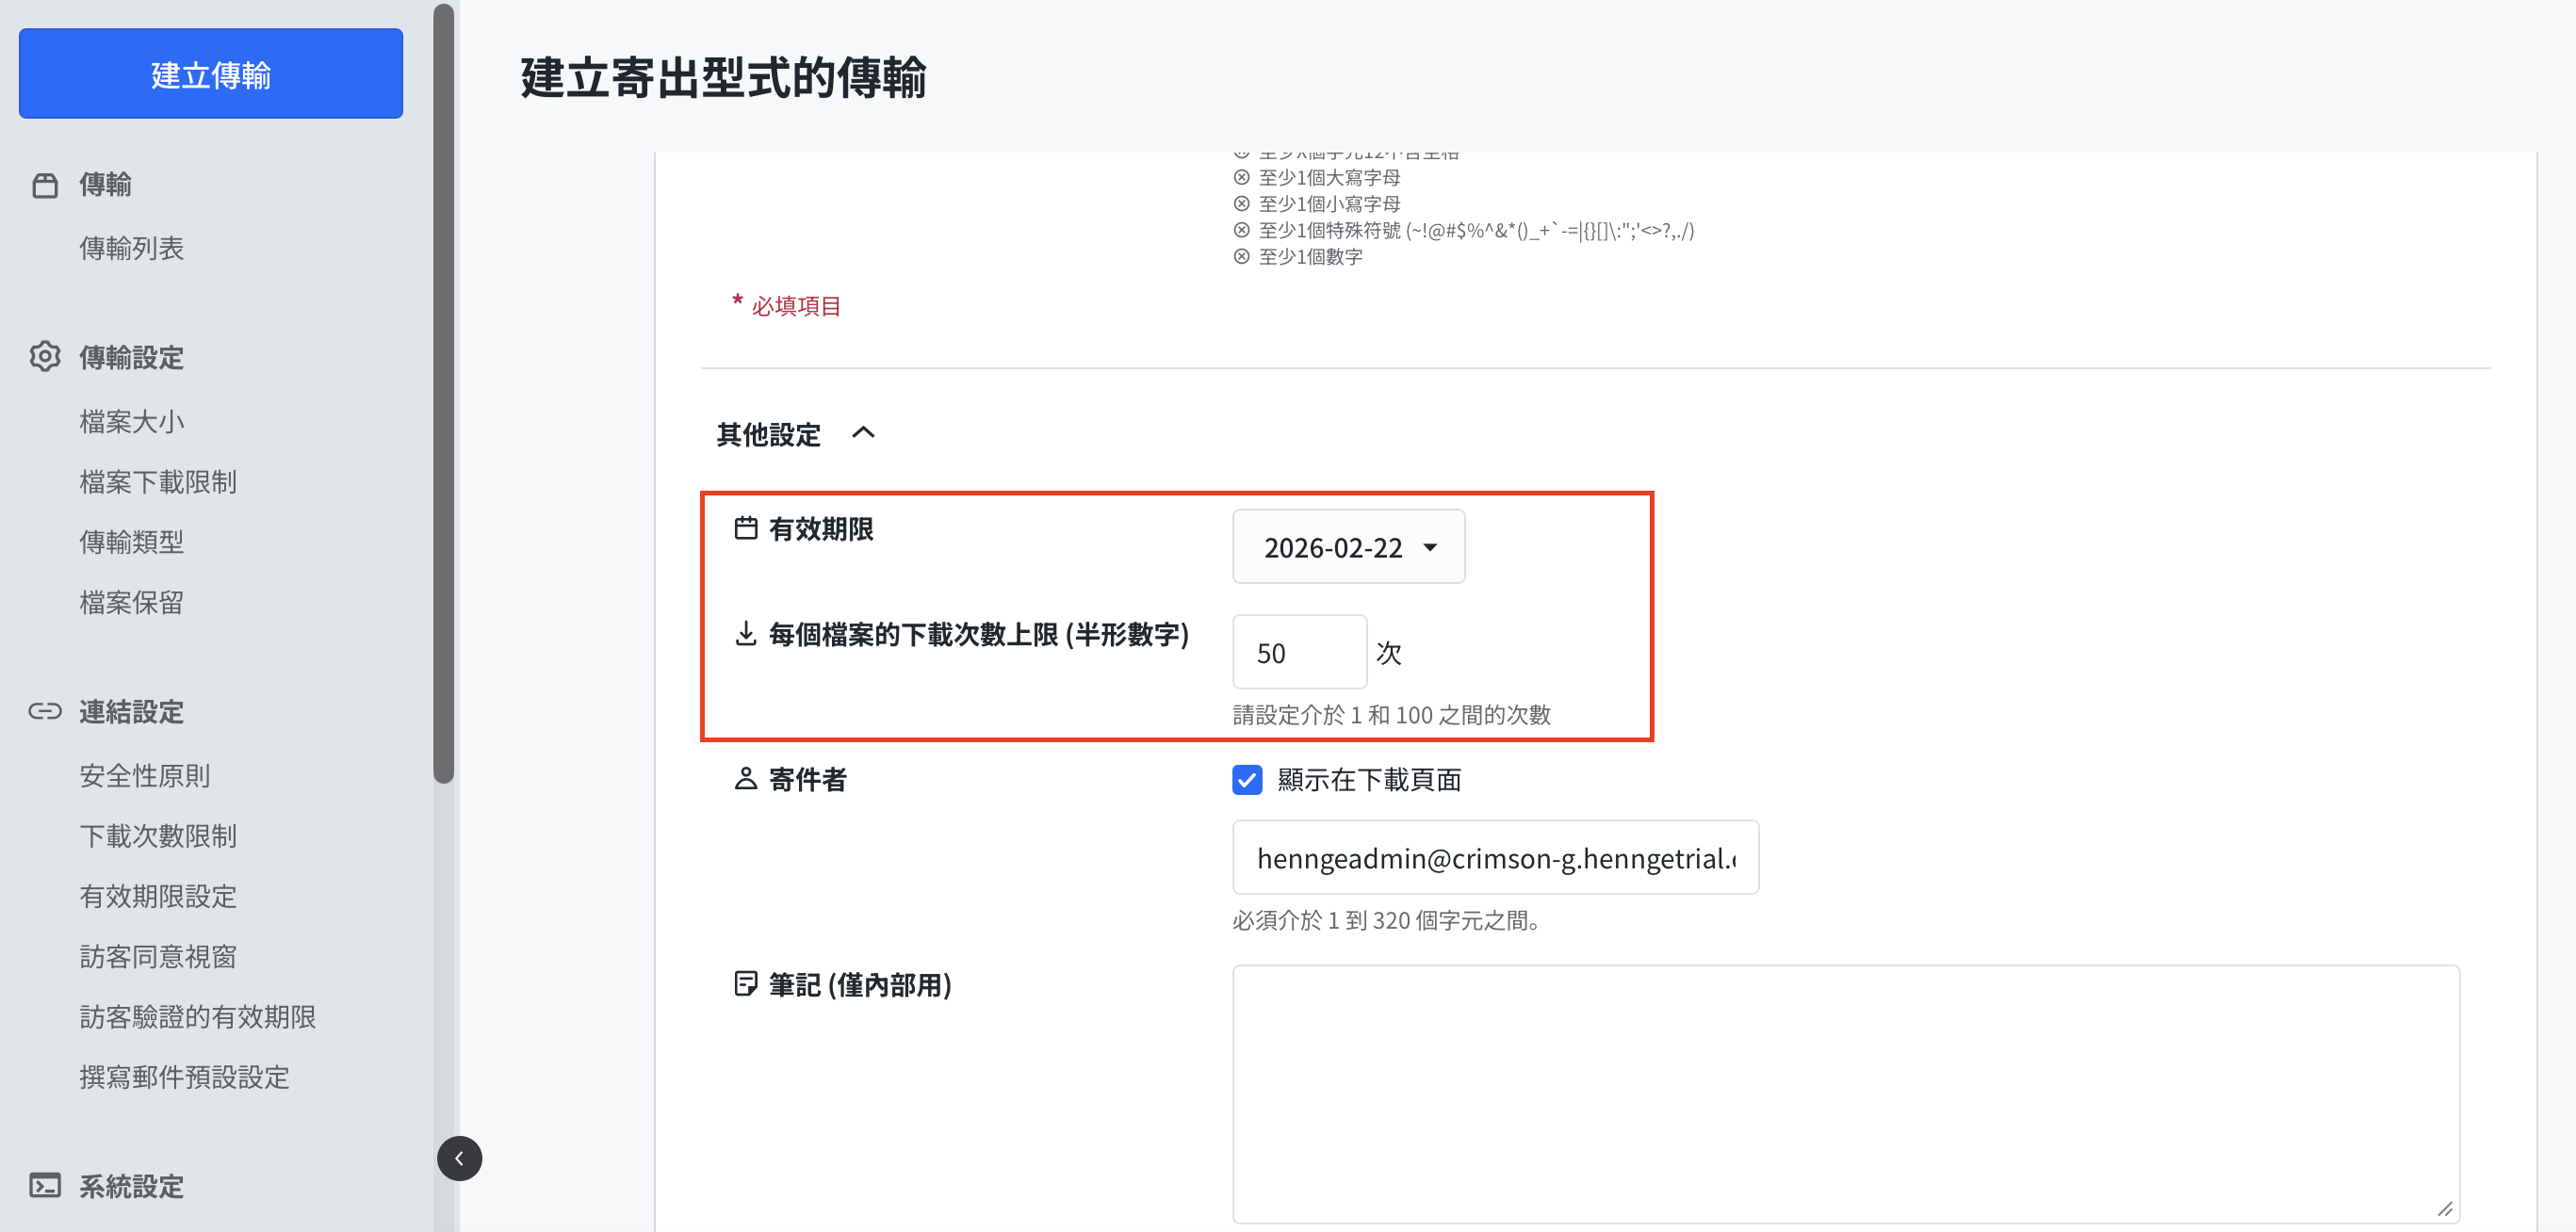Viewport: 2576px width, 1232px height.
Task: Open 傳輸列表 in the sidebar
Action: click(132, 248)
